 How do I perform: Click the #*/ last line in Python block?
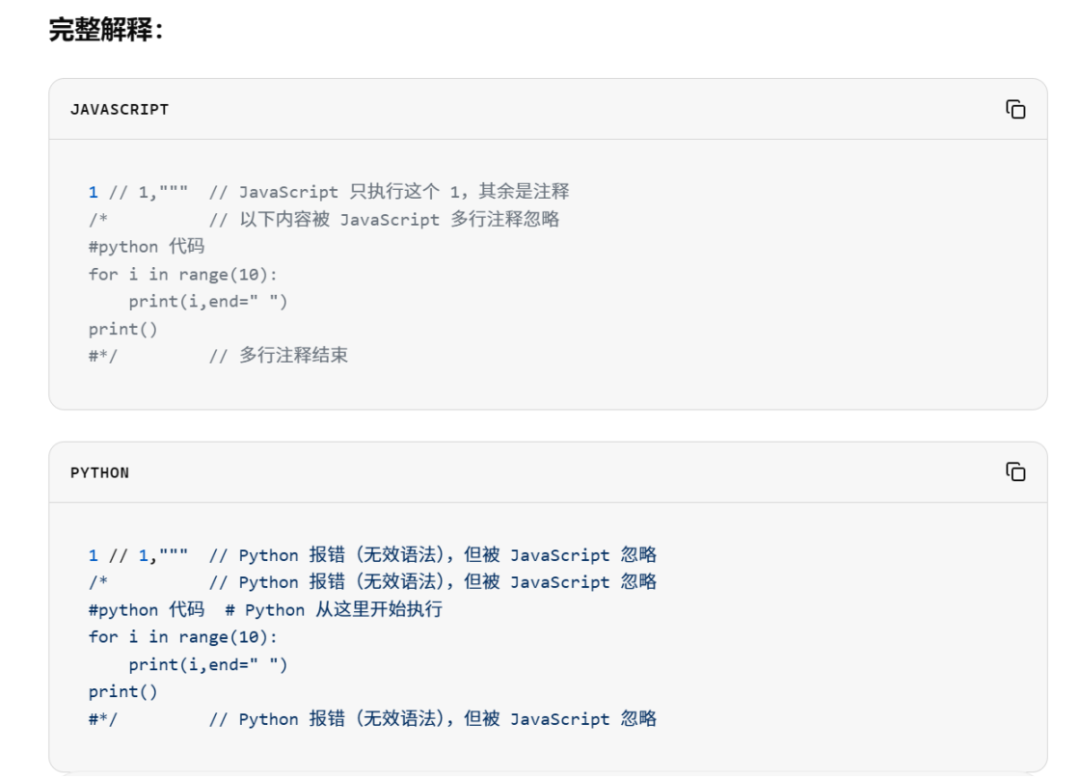[372, 719]
